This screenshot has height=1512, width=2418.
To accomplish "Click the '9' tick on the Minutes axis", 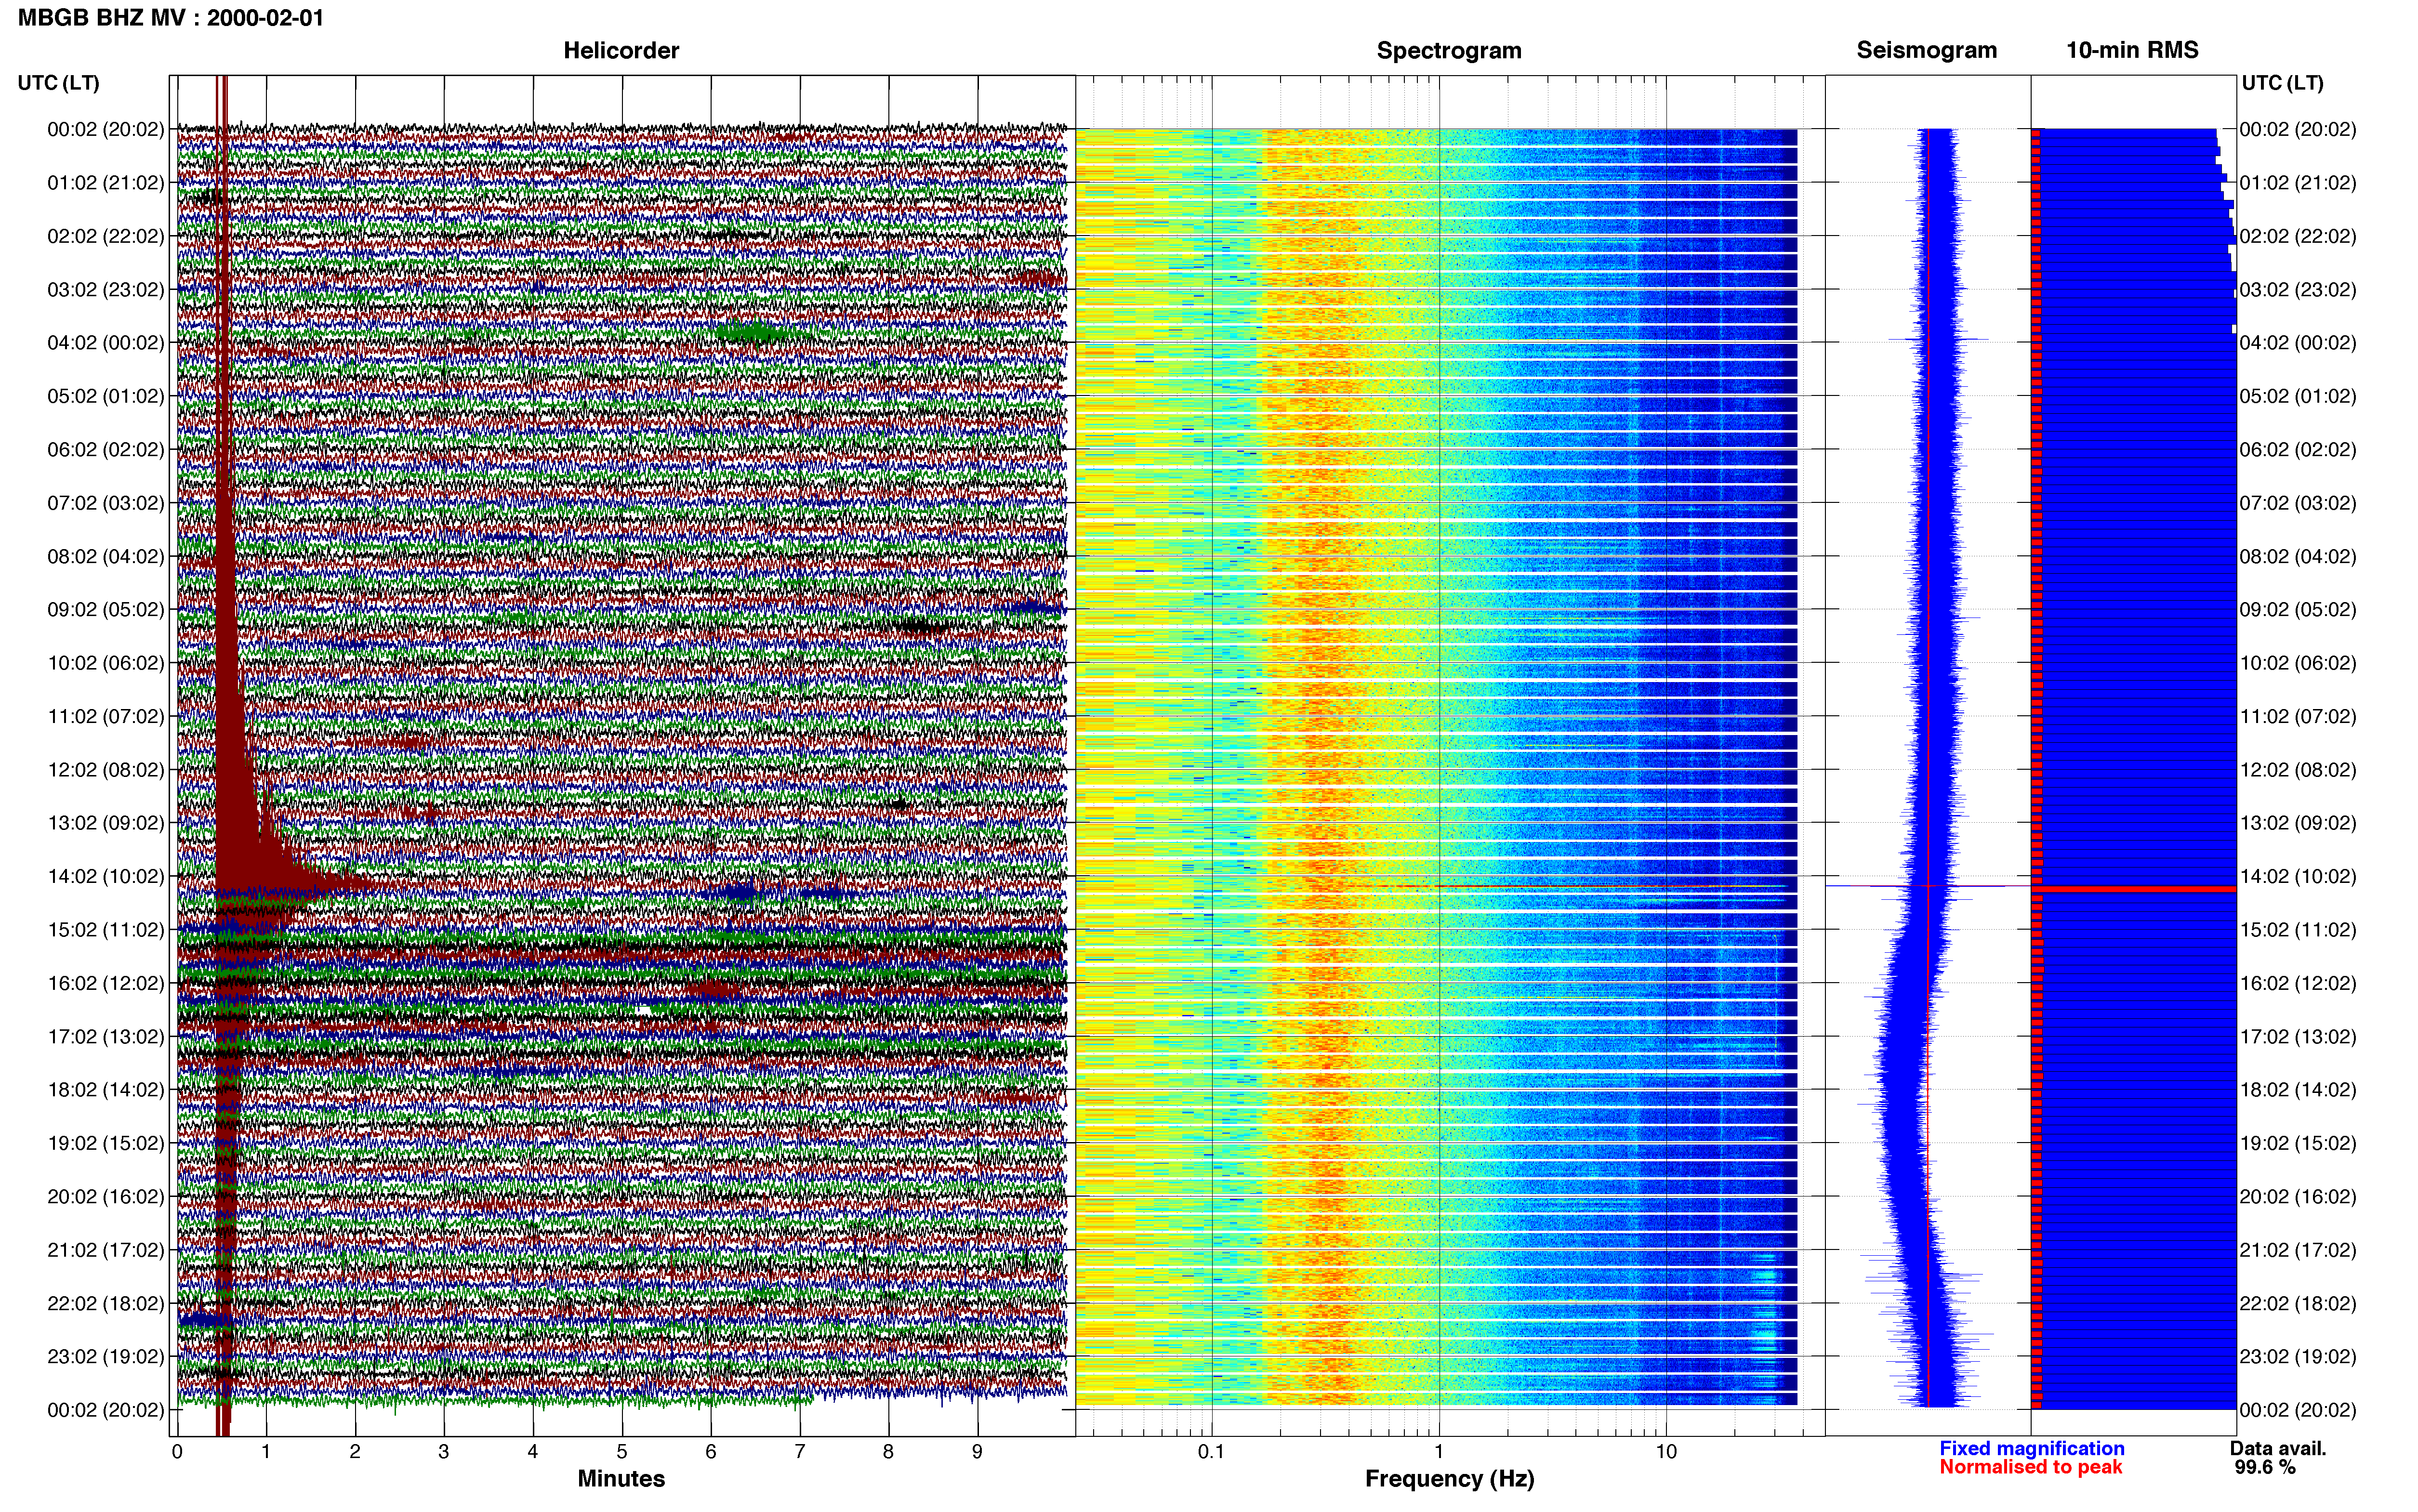I will pos(977,1452).
